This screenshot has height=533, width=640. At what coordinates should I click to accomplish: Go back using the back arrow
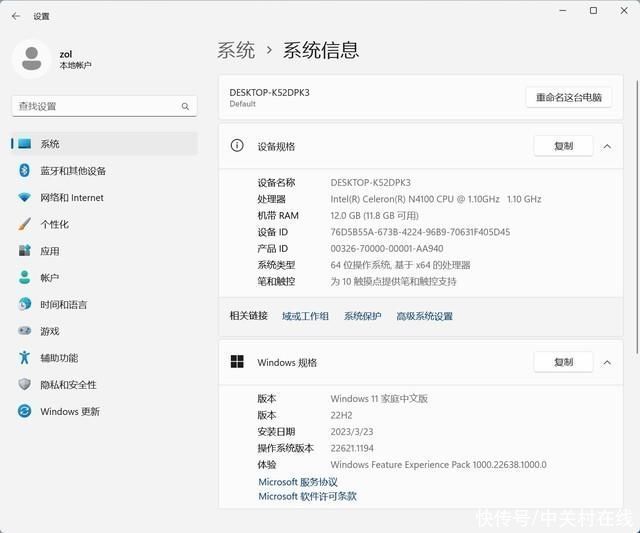[16, 16]
